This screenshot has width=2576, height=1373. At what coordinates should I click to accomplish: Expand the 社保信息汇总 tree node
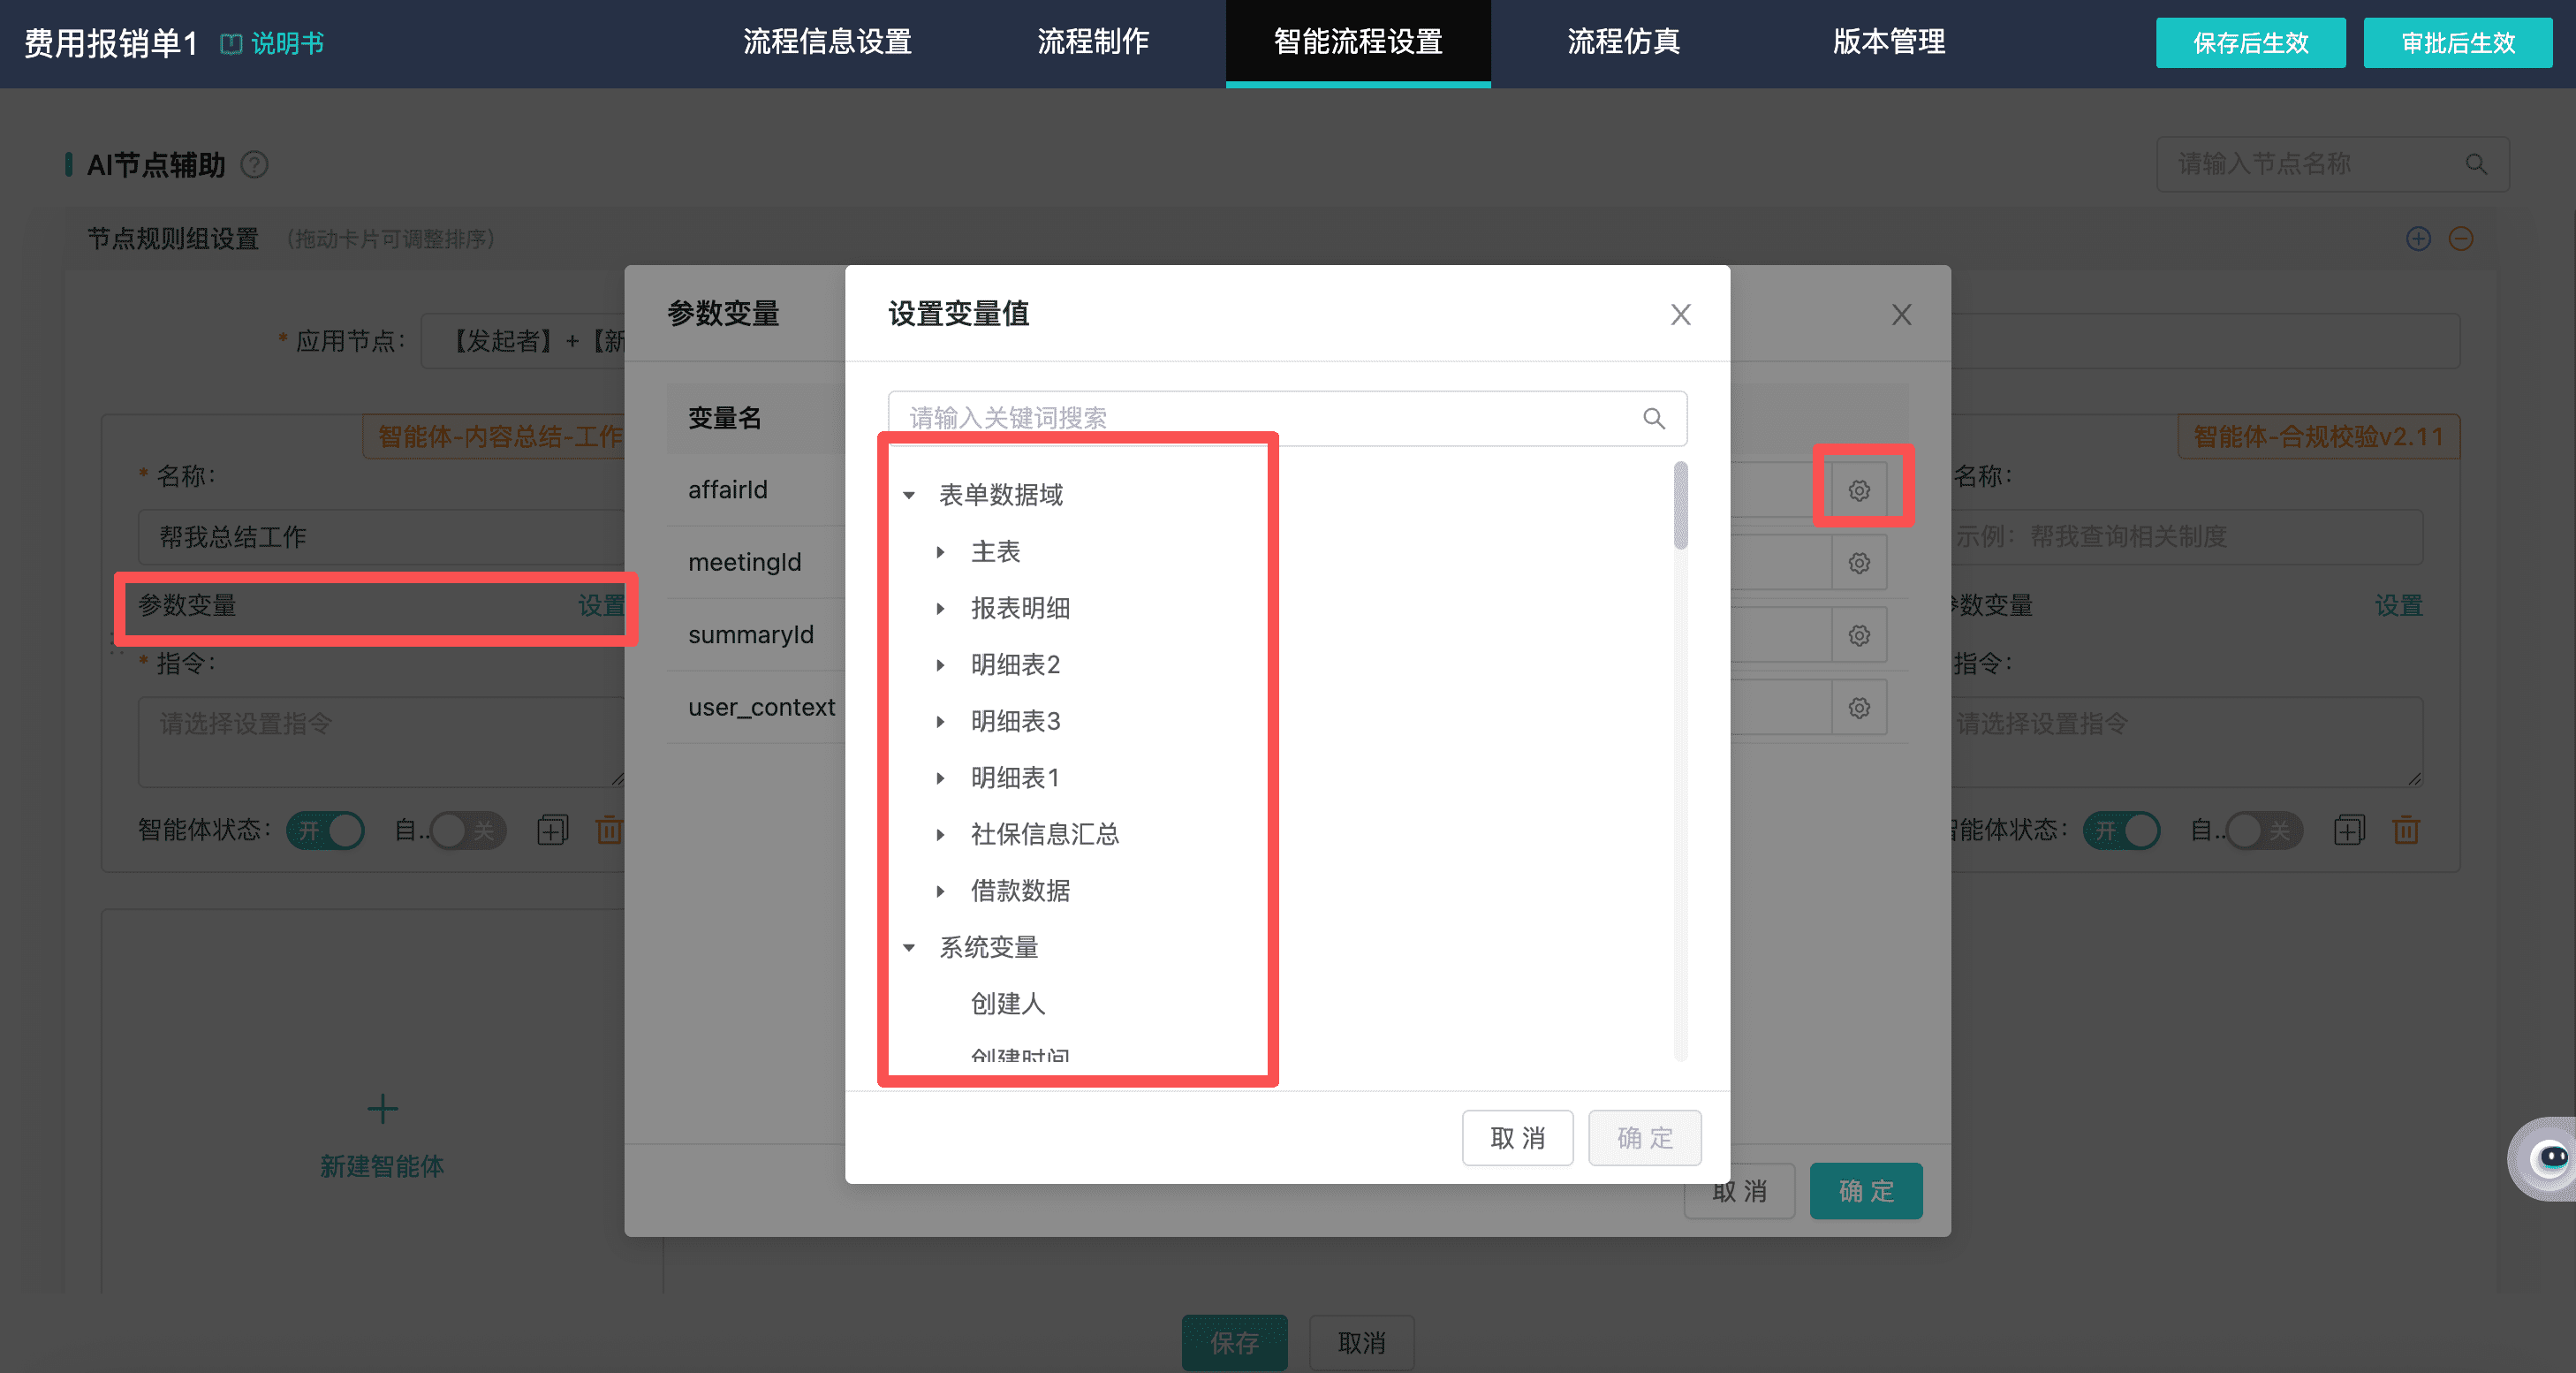pos(940,834)
